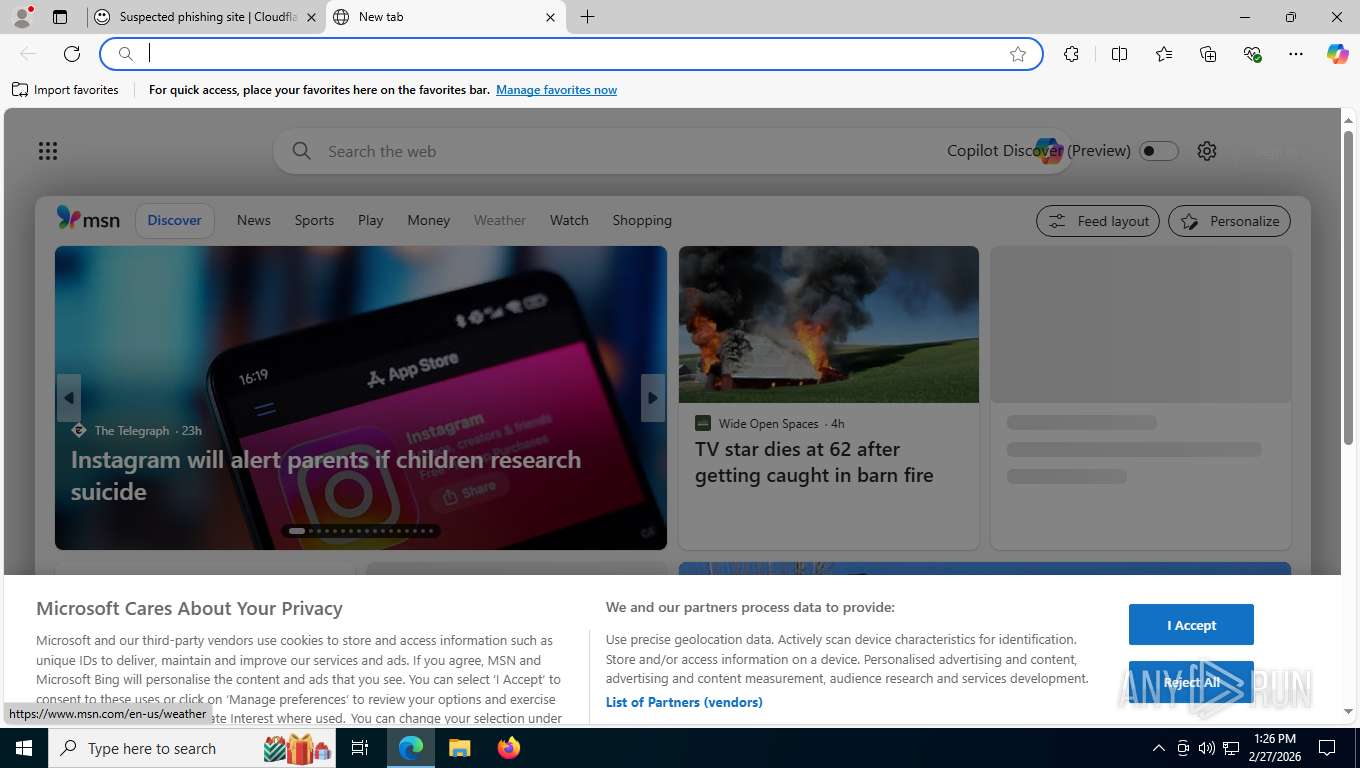Open the Play menu item
Viewport: 1360px width, 768px height.
(x=371, y=220)
